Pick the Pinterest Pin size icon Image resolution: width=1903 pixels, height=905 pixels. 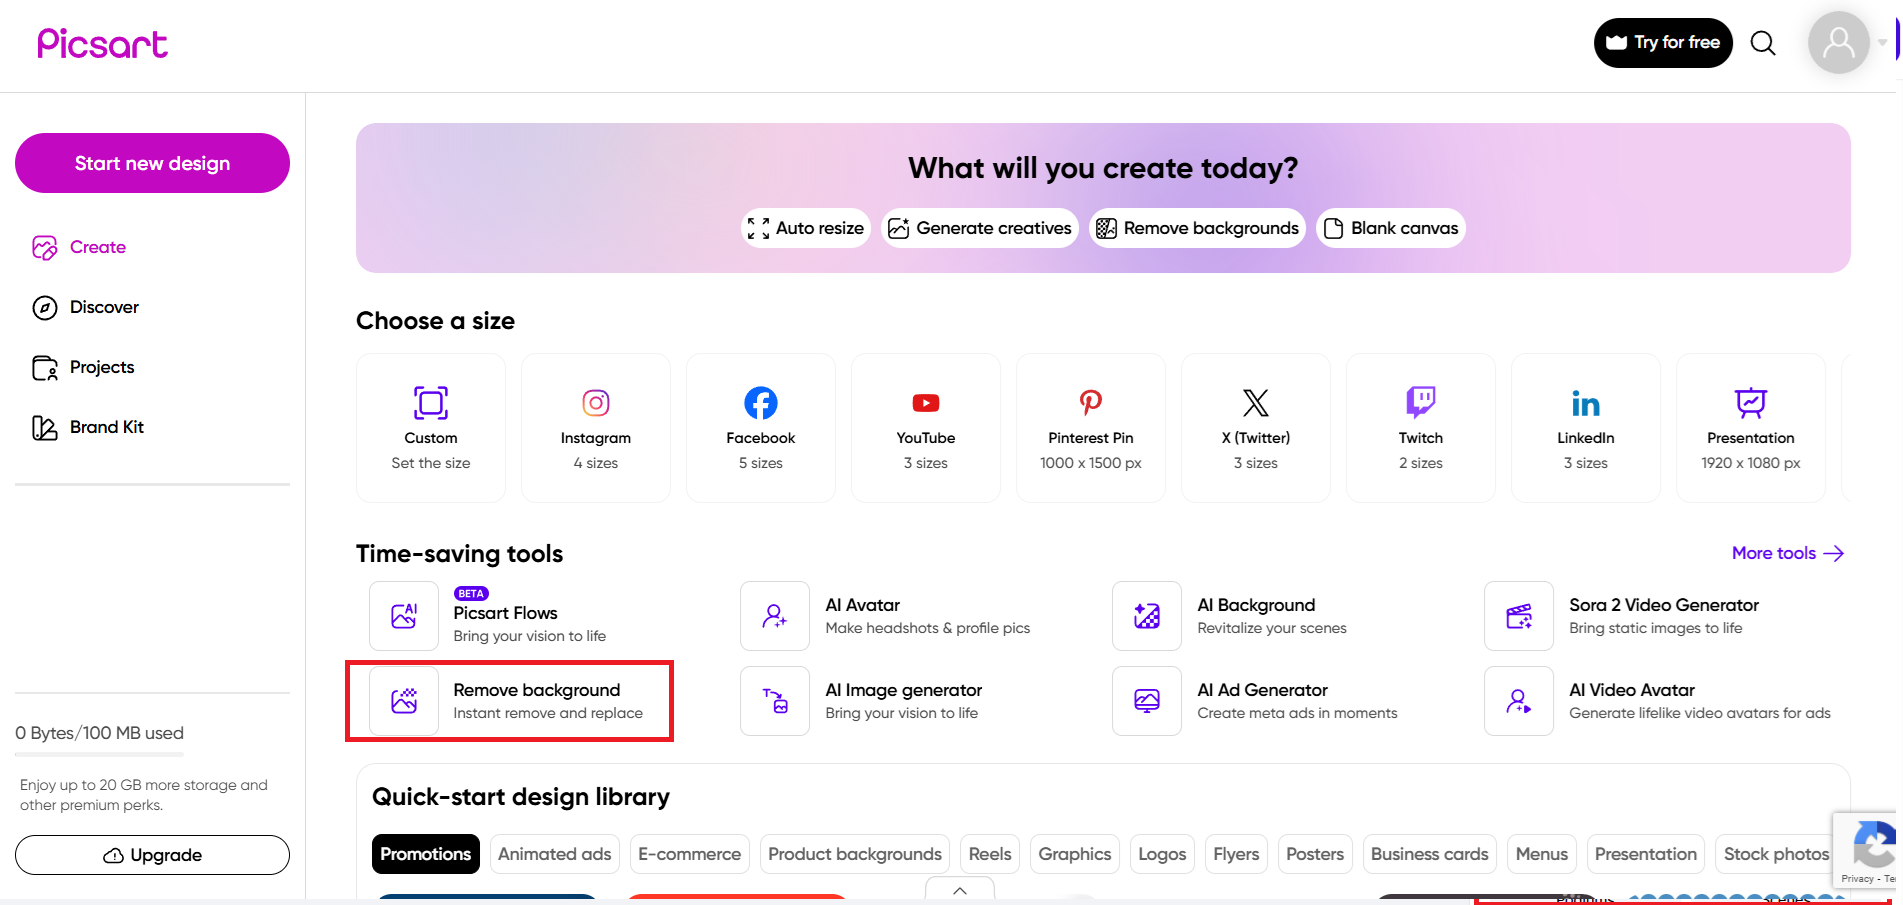point(1091,403)
